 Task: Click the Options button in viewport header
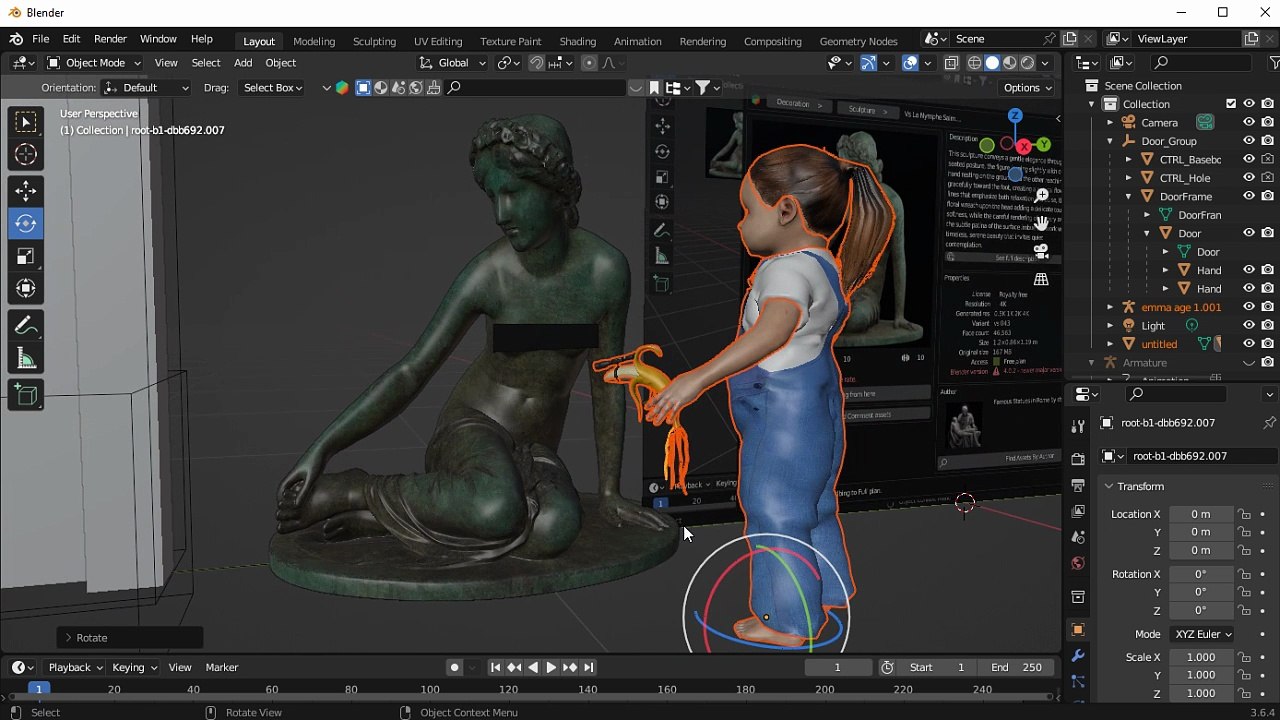[x=1027, y=88]
